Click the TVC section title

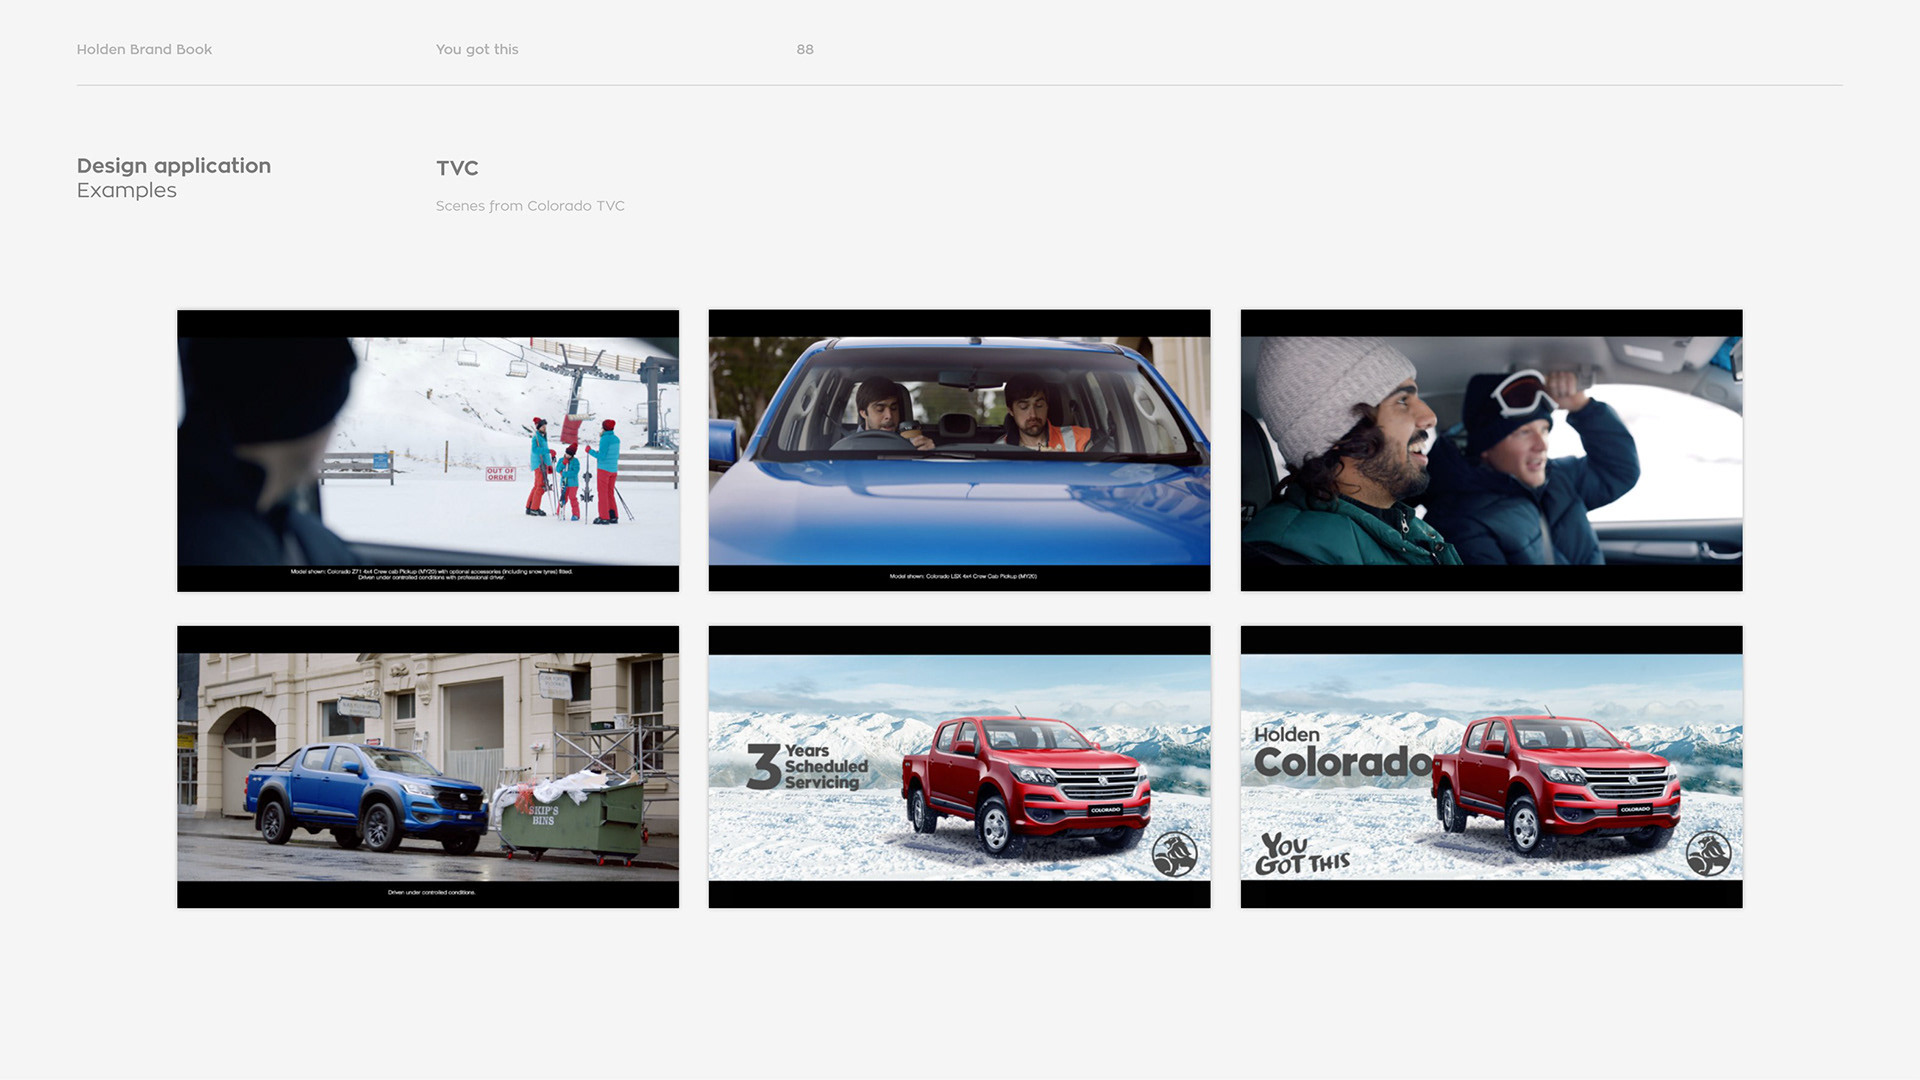tap(457, 168)
